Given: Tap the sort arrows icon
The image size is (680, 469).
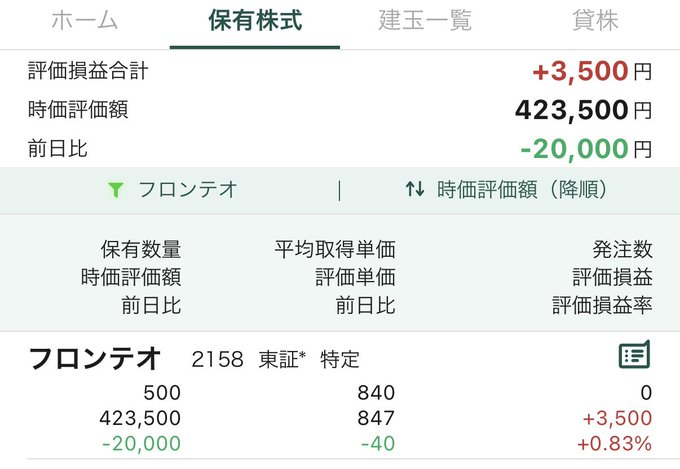Looking at the screenshot, I should (415, 189).
